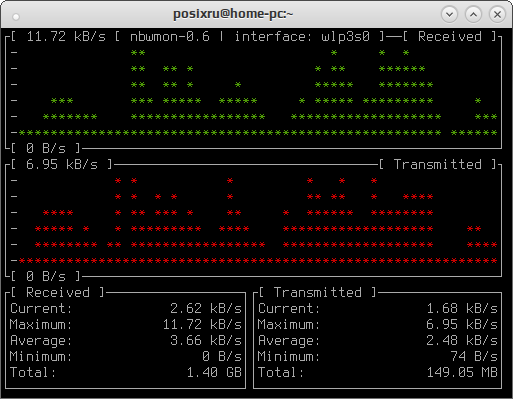The image size is (513, 399).
Task: Select Transmitted Total value 149.05 MB
Action: (462, 373)
